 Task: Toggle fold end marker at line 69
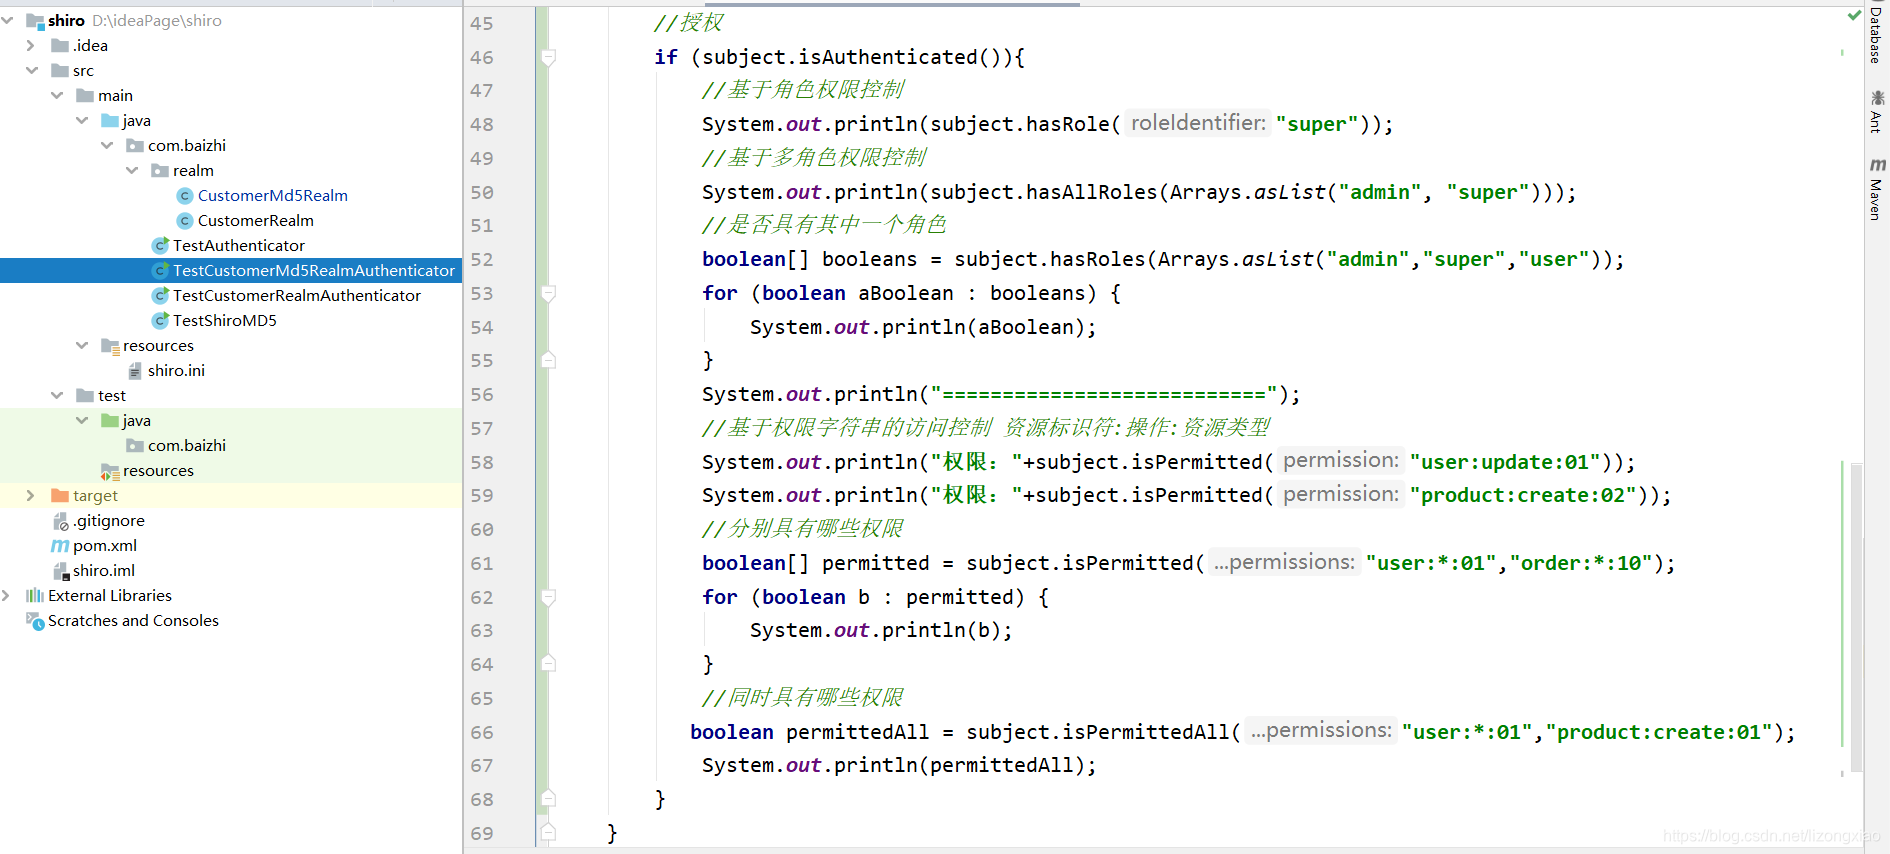[548, 833]
